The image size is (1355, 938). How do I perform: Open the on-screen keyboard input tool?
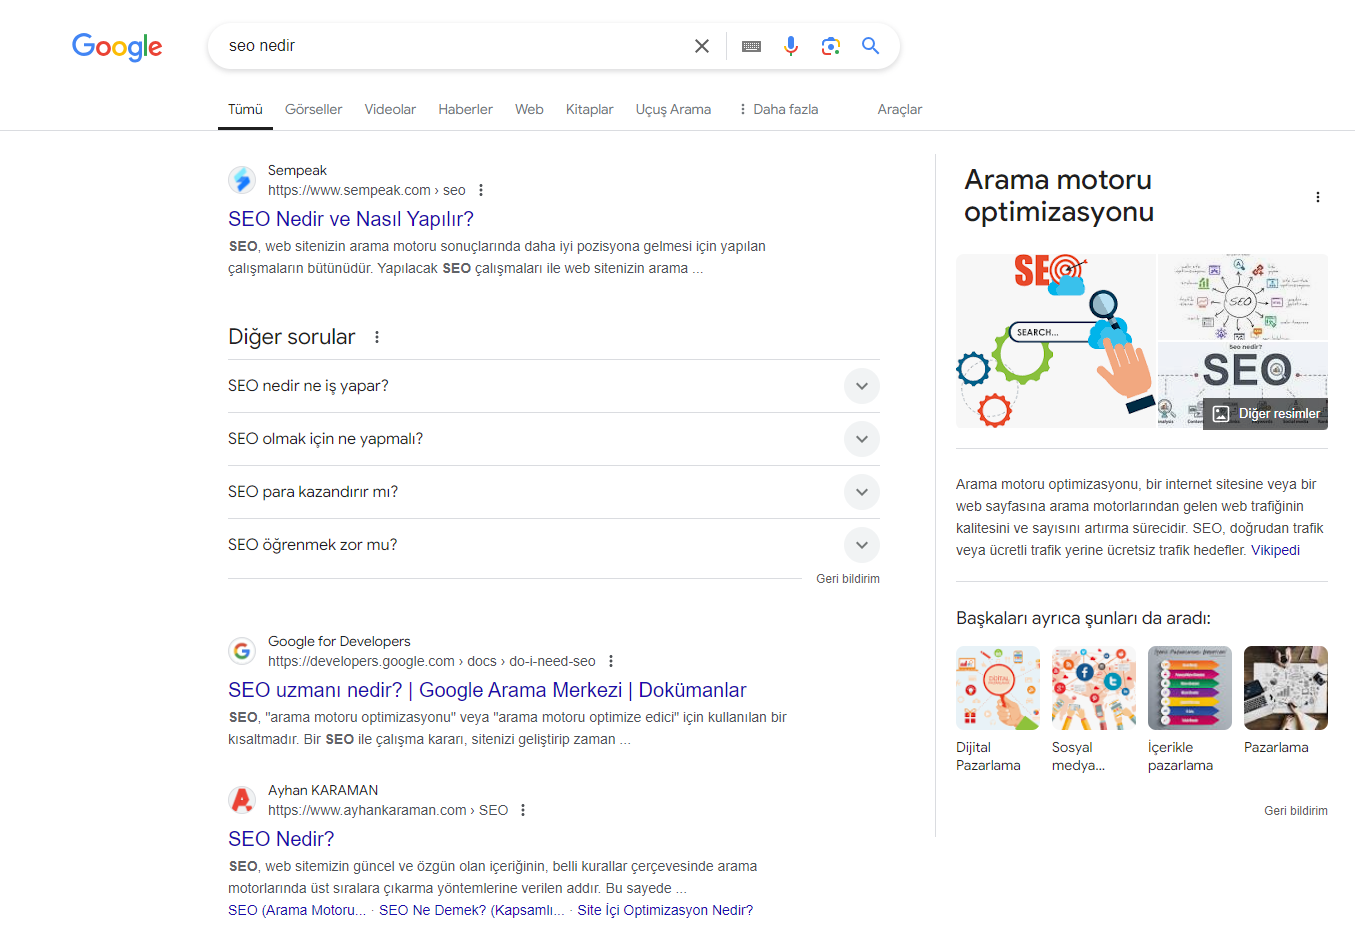pos(752,46)
